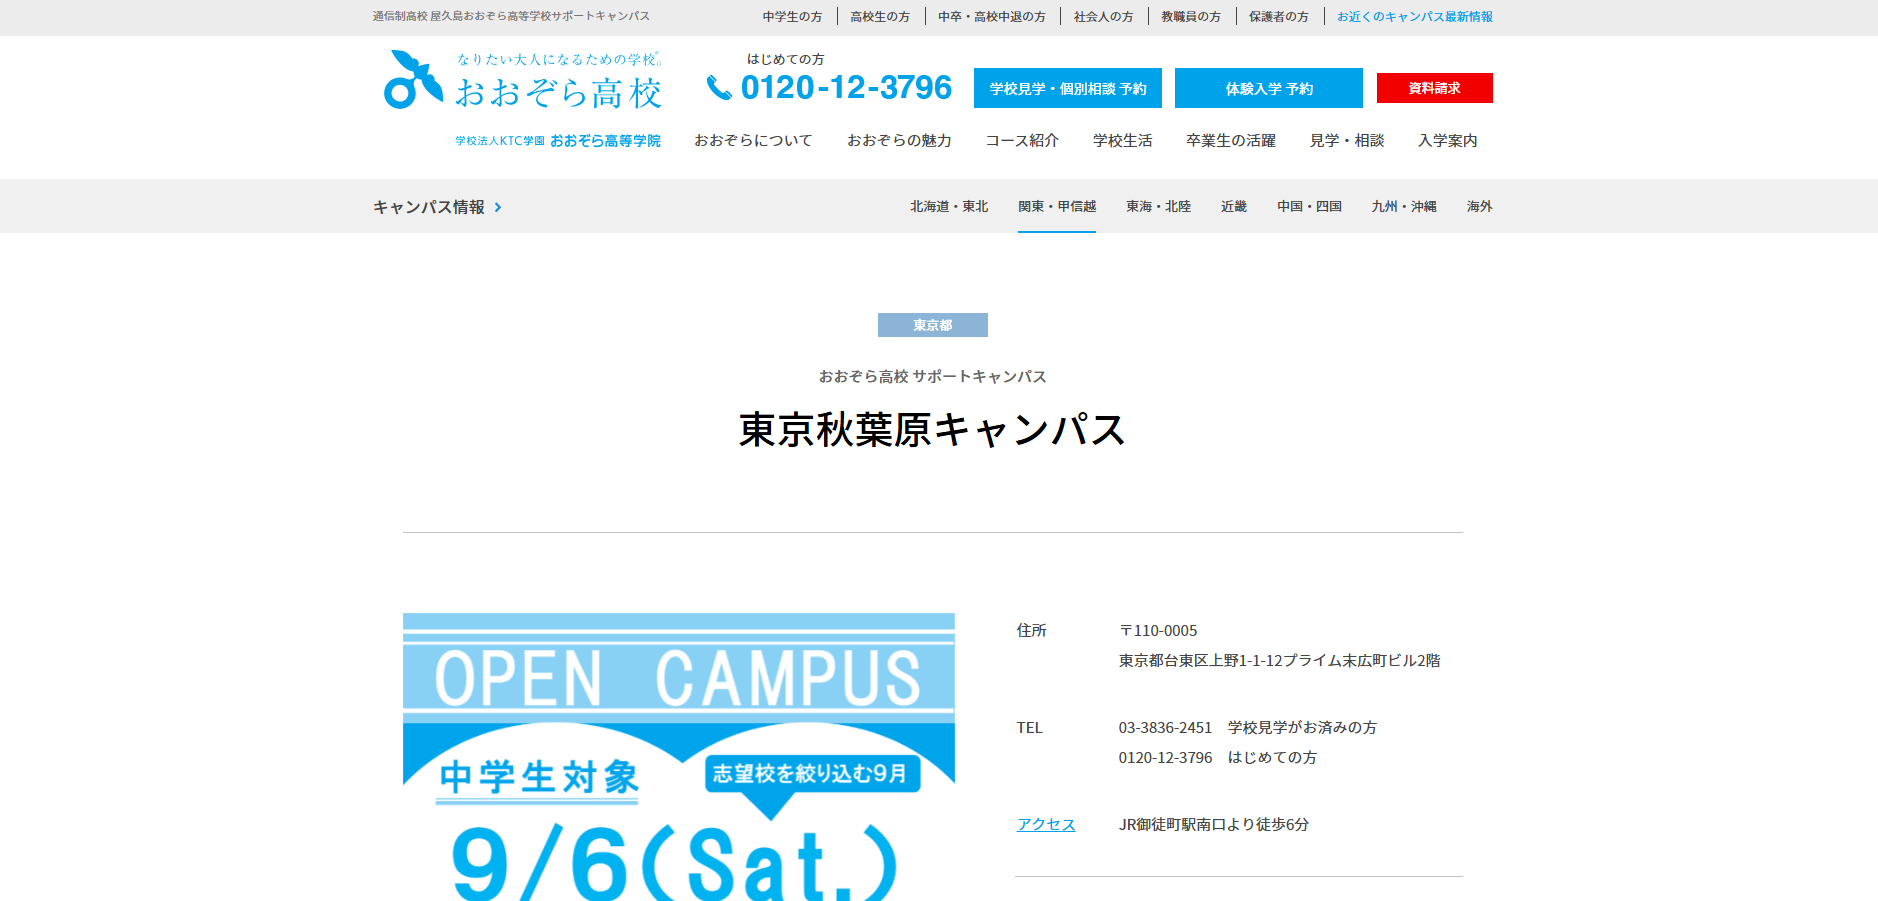Select the 北海道・東北 region tab
Image resolution: width=1878 pixels, height=901 pixels.
[949, 206]
